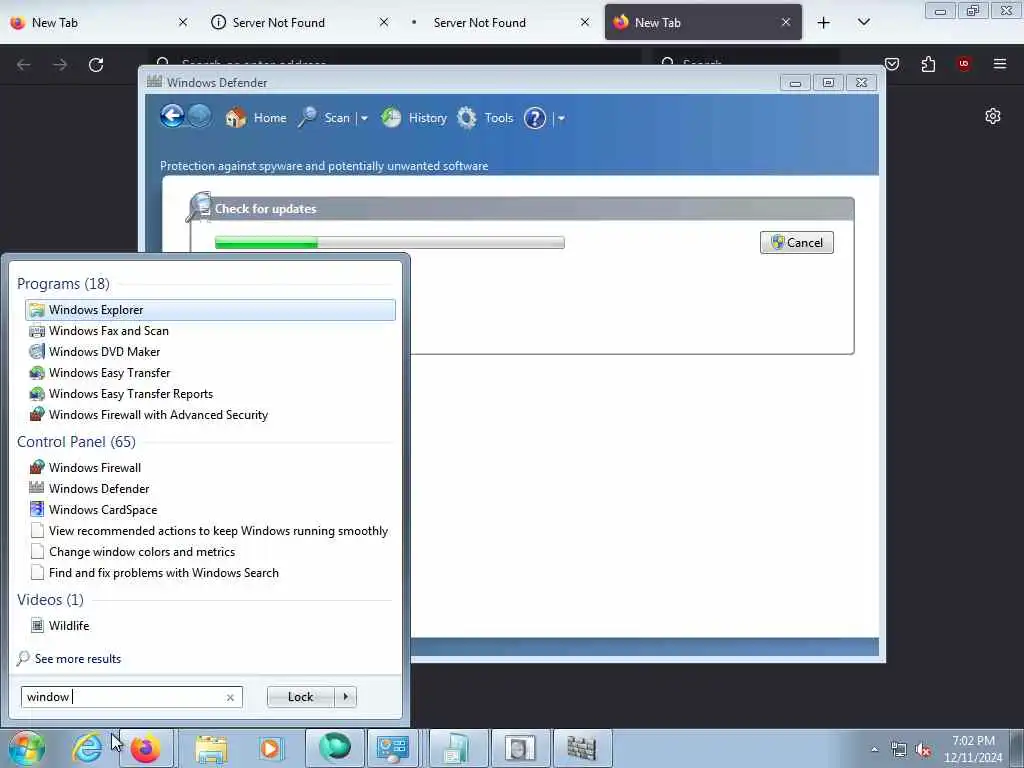This screenshot has height=768, width=1024.
Task: Open the Firefox list all tabs dropdown
Action: pos(863,23)
